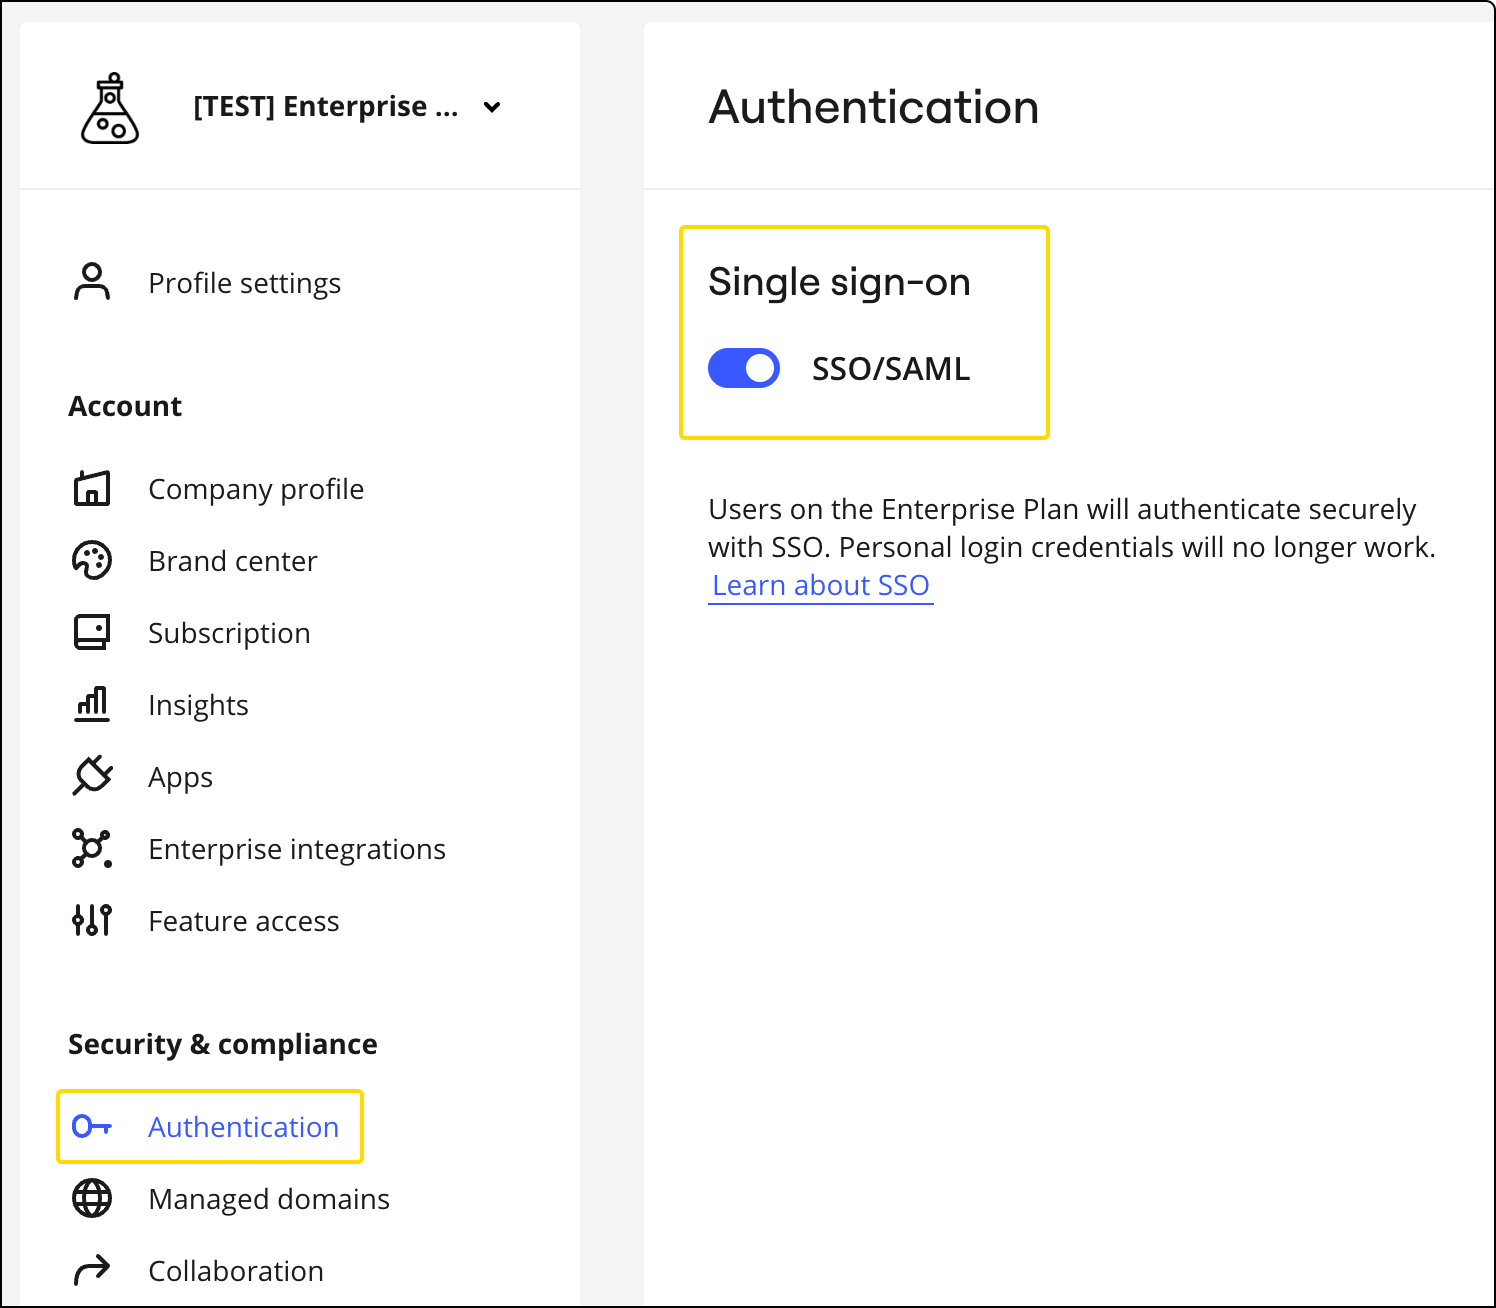Viewport: 1496px width, 1308px height.
Task: Click the Enterprise integrations nodes icon
Action: coord(92,848)
